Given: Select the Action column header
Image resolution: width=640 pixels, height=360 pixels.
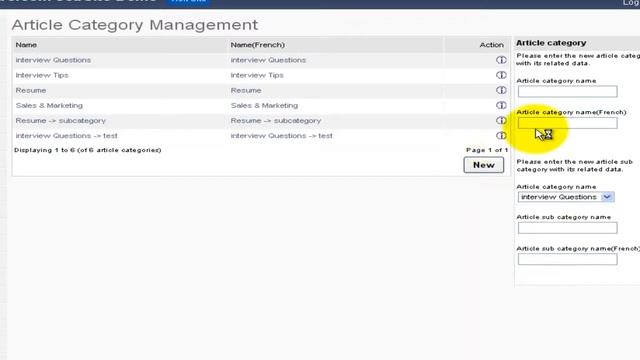Looking at the screenshot, I should click(491, 45).
